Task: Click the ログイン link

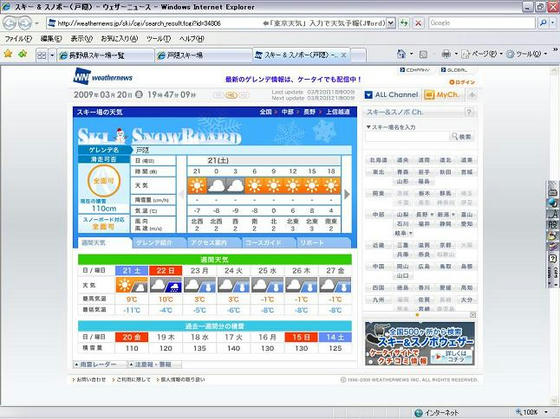Action: point(462,82)
